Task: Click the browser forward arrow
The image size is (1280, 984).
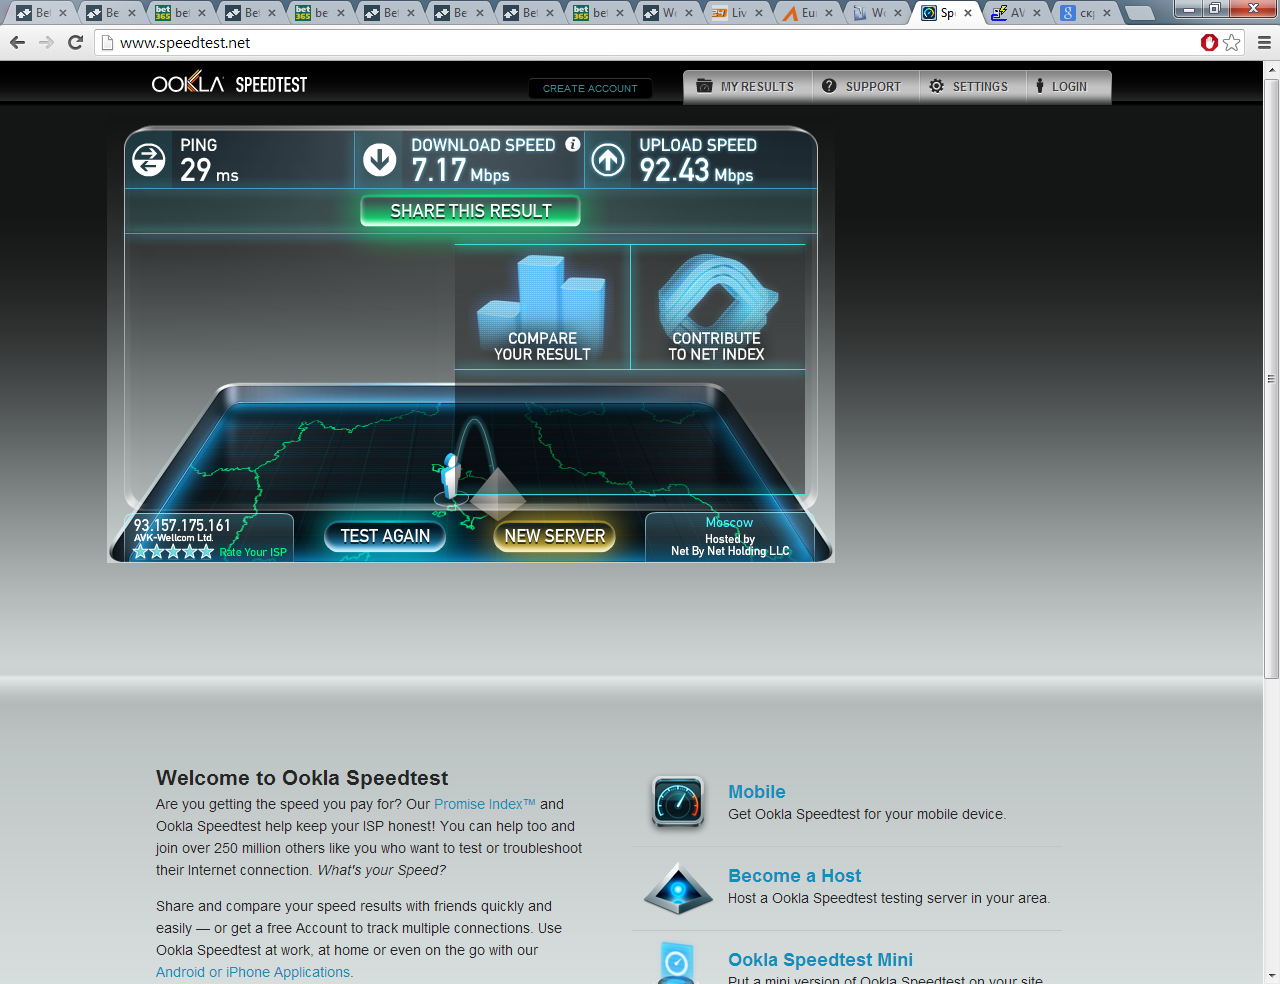Action: [x=46, y=42]
